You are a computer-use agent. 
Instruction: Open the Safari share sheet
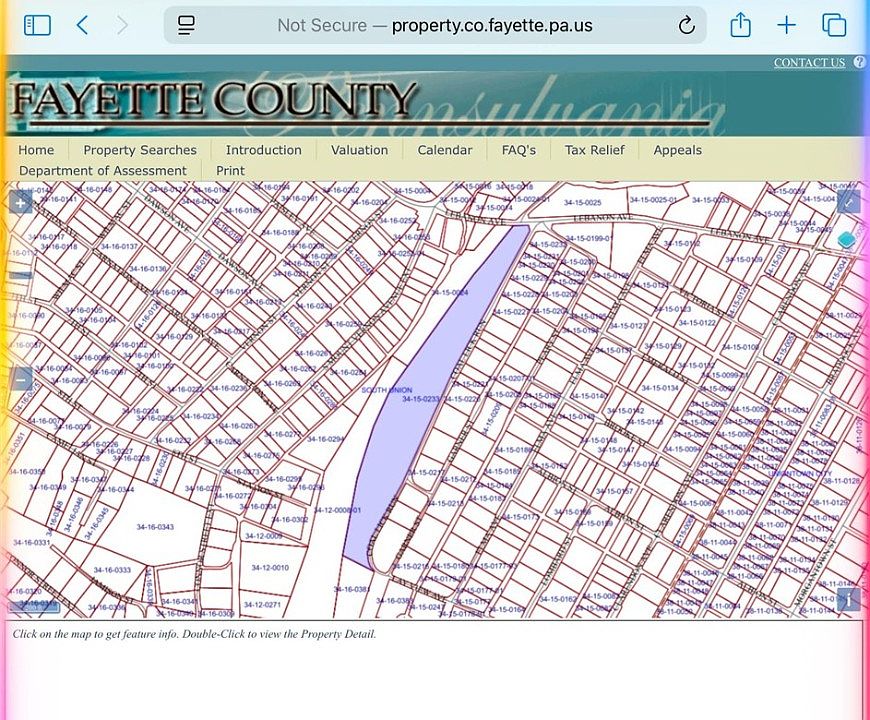740,26
